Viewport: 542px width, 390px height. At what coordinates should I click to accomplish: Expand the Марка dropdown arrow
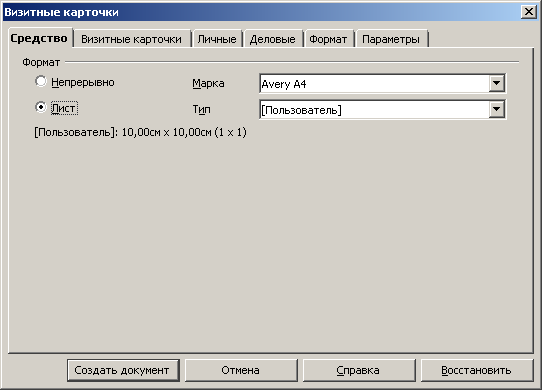click(497, 83)
